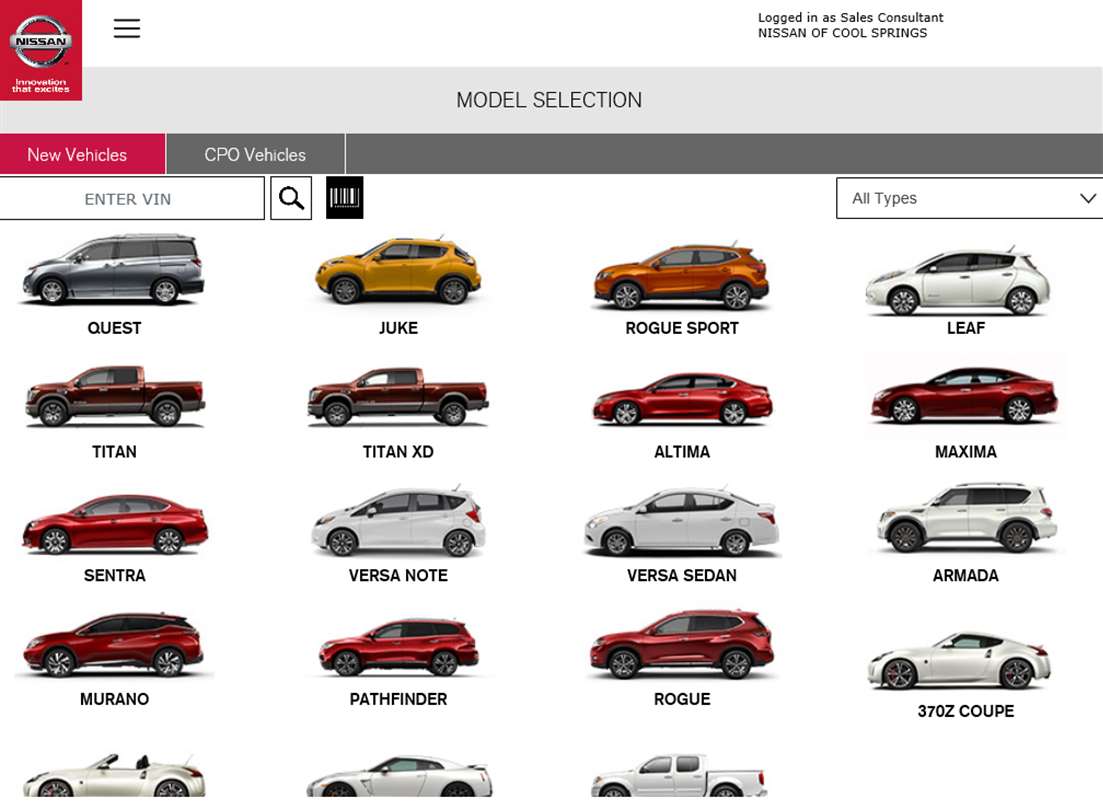Click the ROGUE label under red SUV
This screenshot has height=810, width=1103.
tap(682, 699)
